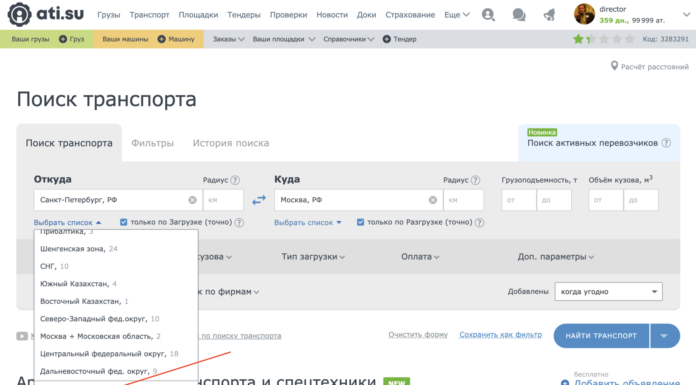Open the Ваши грузы link
696x385 pixels.
30,39
